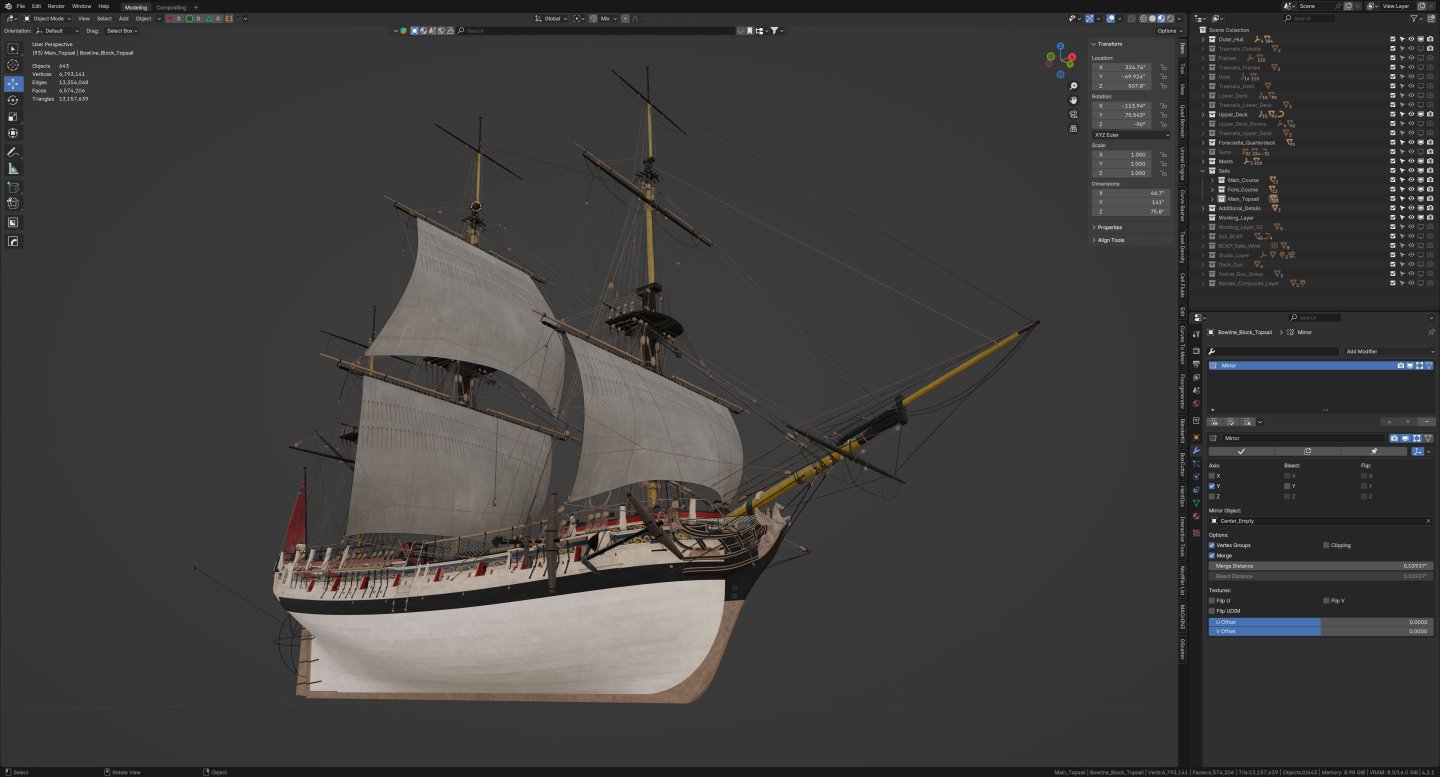Click the Pan view hand icon
Image resolution: width=1440 pixels, height=777 pixels.
[1073, 100]
